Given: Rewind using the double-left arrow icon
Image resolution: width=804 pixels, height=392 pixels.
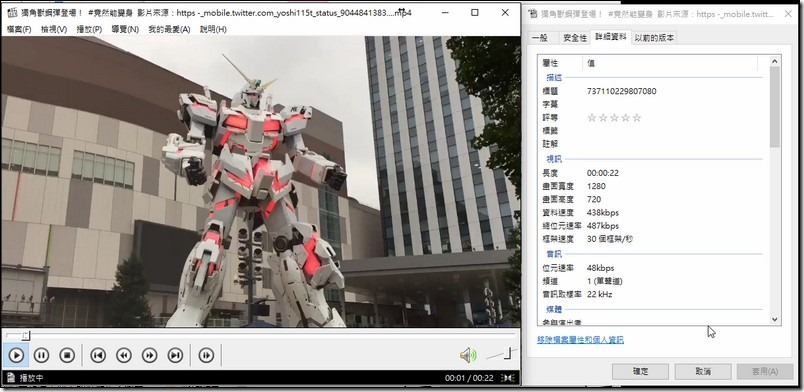Looking at the screenshot, I should (x=124, y=355).
